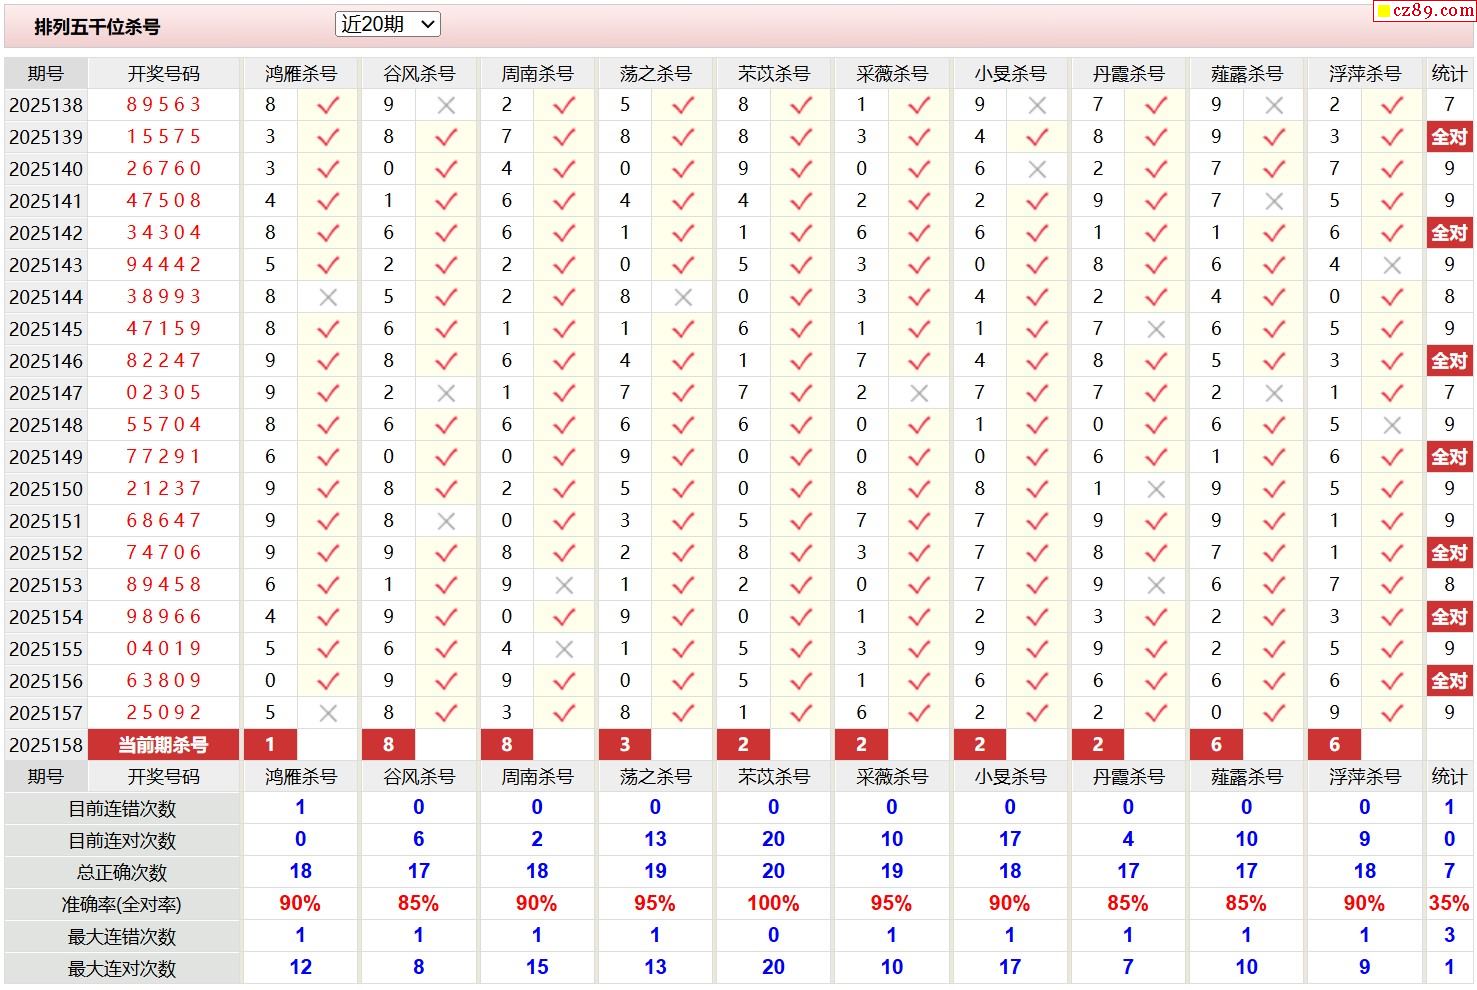Click the 当前期杀号 red label
The height and width of the screenshot is (990, 1477).
(x=164, y=745)
